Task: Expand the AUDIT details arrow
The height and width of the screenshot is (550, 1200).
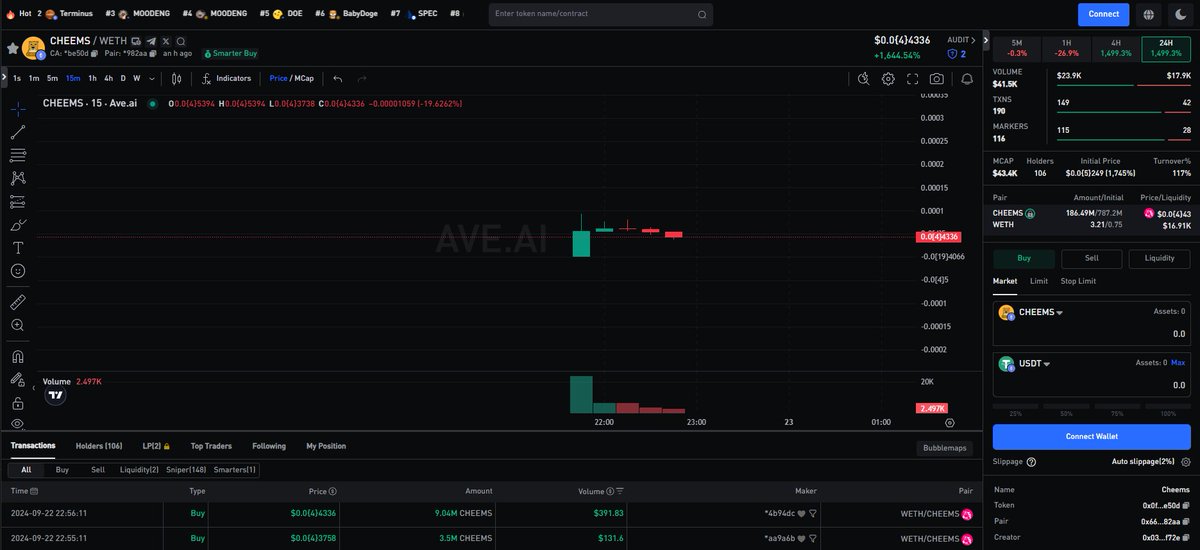Action: click(x=971, y=40)
